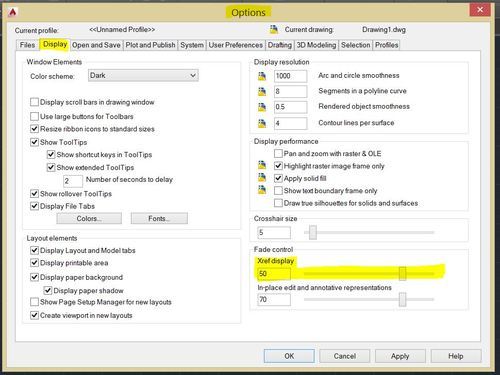The image size is (500, 375).
Task: Click the Xref display value field
Action: click(274, 274)
